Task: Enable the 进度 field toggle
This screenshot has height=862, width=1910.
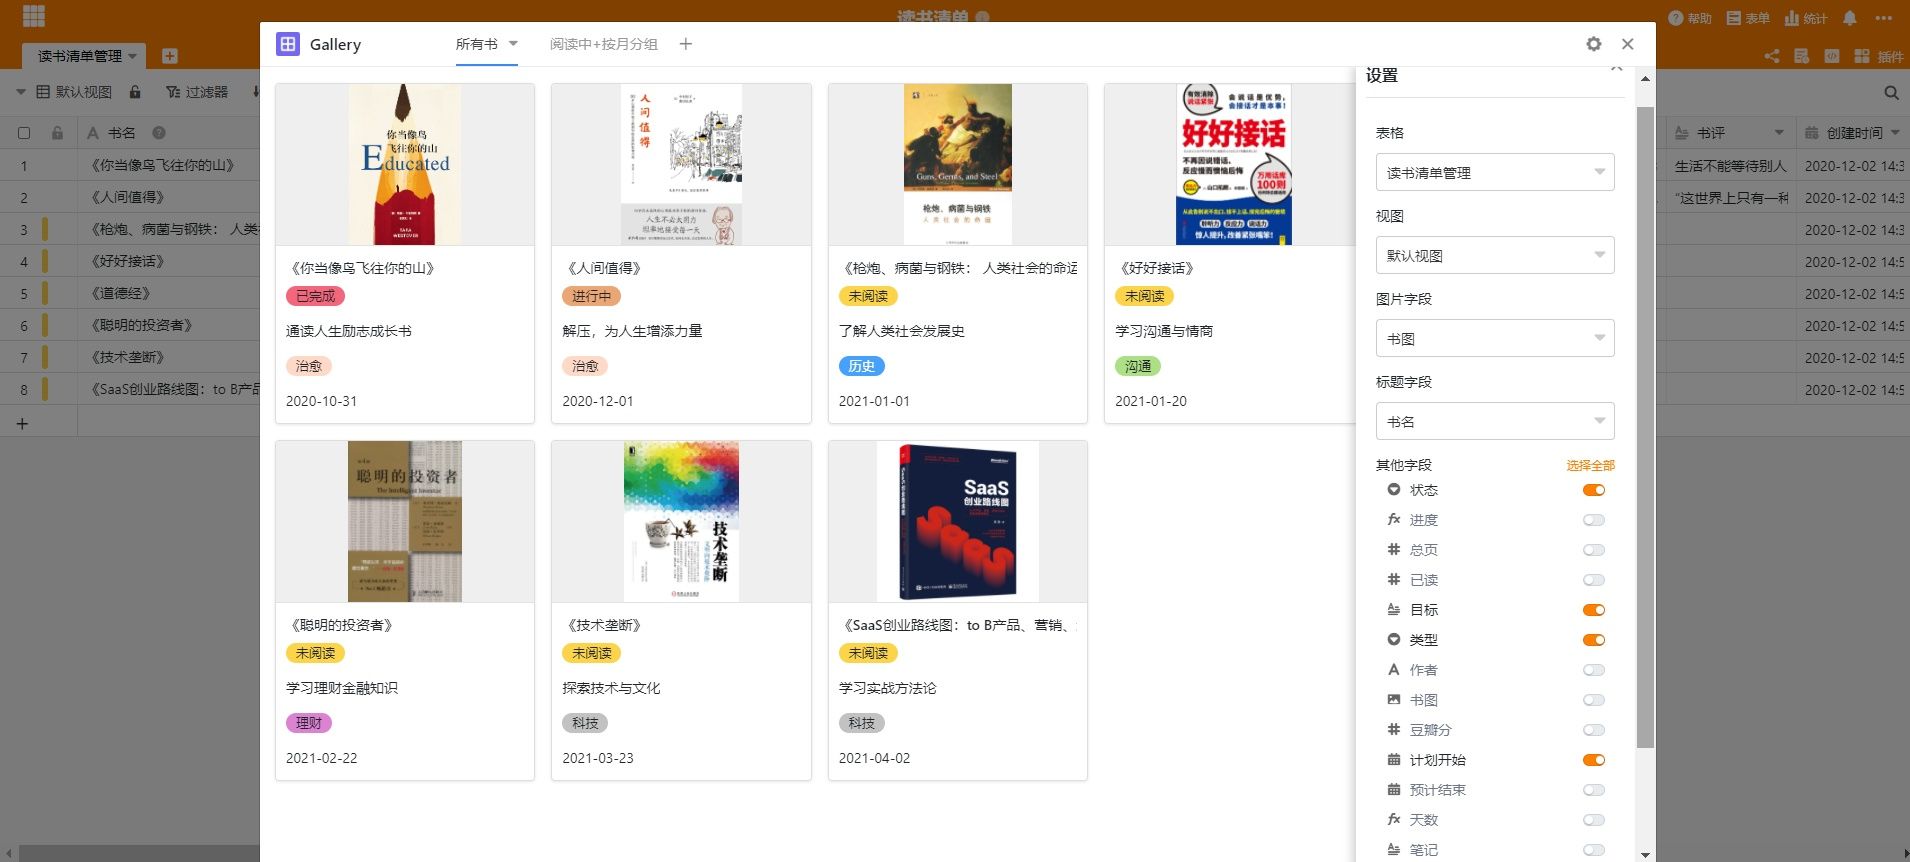Action: 1594,520
